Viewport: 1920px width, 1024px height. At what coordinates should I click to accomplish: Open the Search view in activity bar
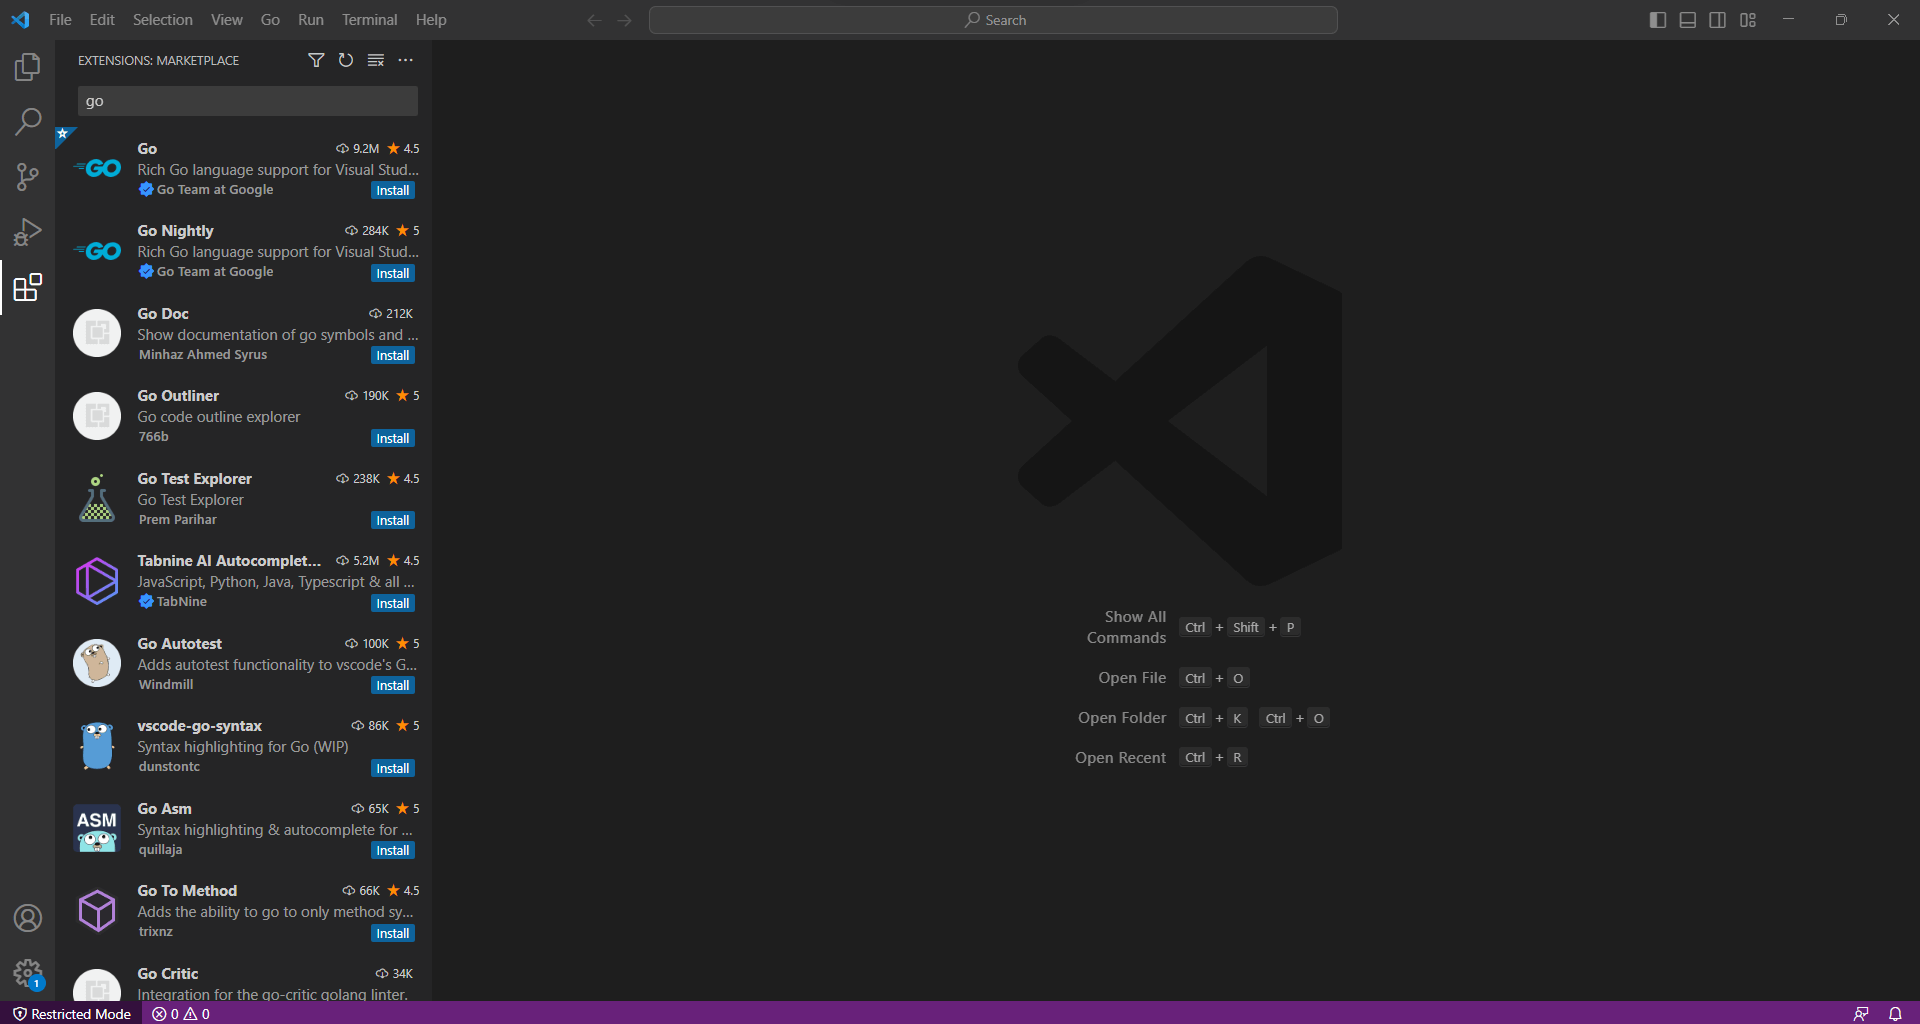[27, 122]
